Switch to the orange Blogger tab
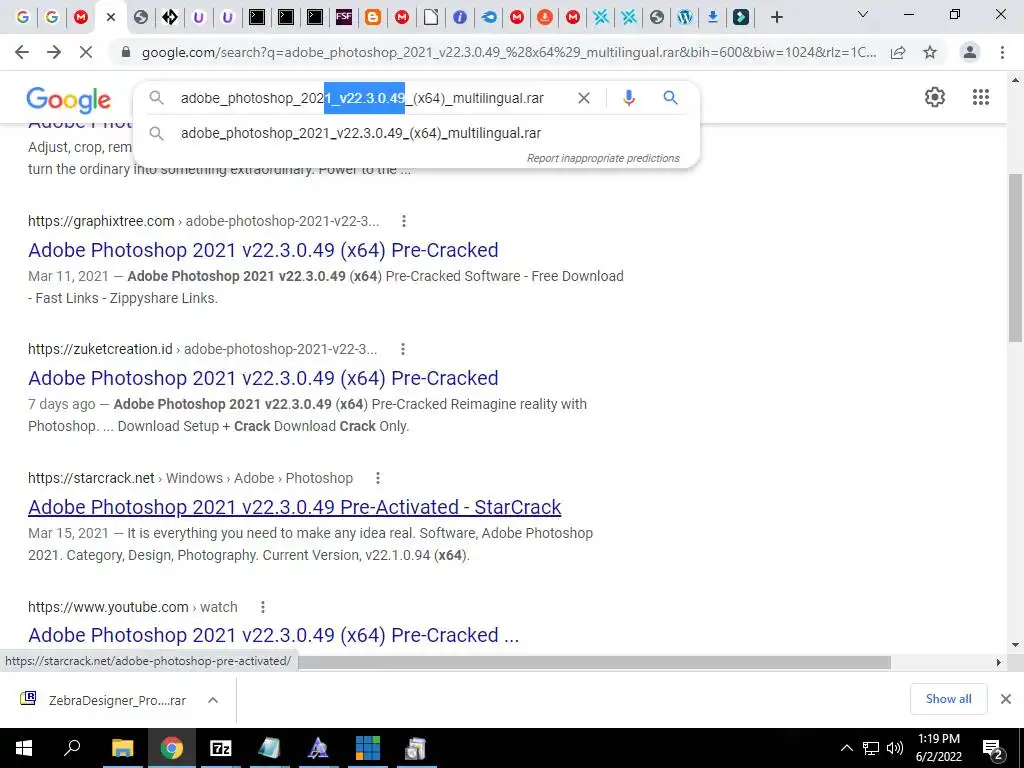 373,17
